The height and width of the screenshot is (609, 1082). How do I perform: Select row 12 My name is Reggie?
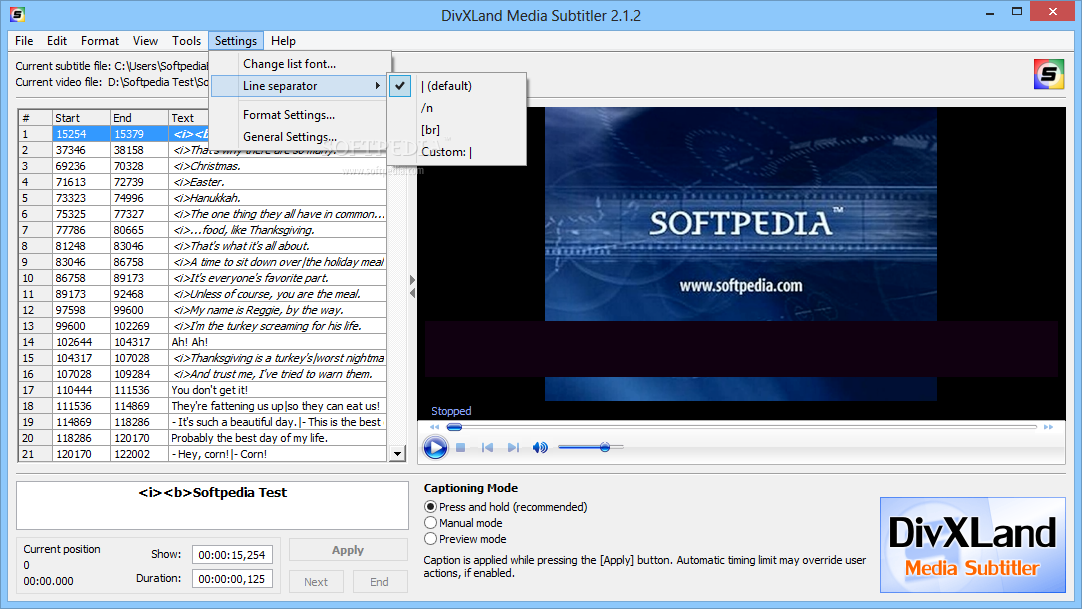pyautogui.click(x=202, y=310)
